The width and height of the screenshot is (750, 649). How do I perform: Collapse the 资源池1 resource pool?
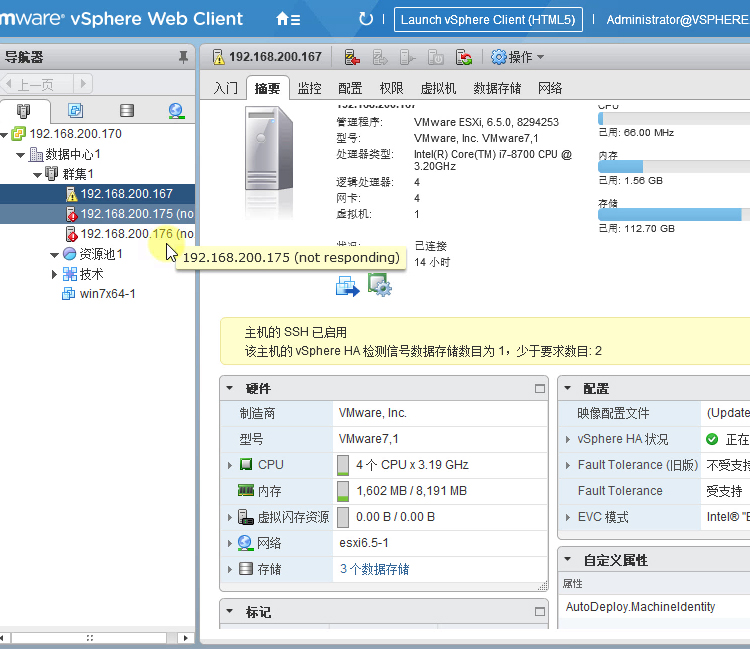click(55, 255)
